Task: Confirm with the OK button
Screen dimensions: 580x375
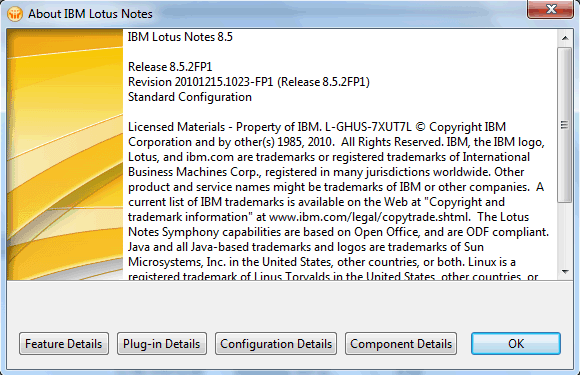Action: click(516, 344)
